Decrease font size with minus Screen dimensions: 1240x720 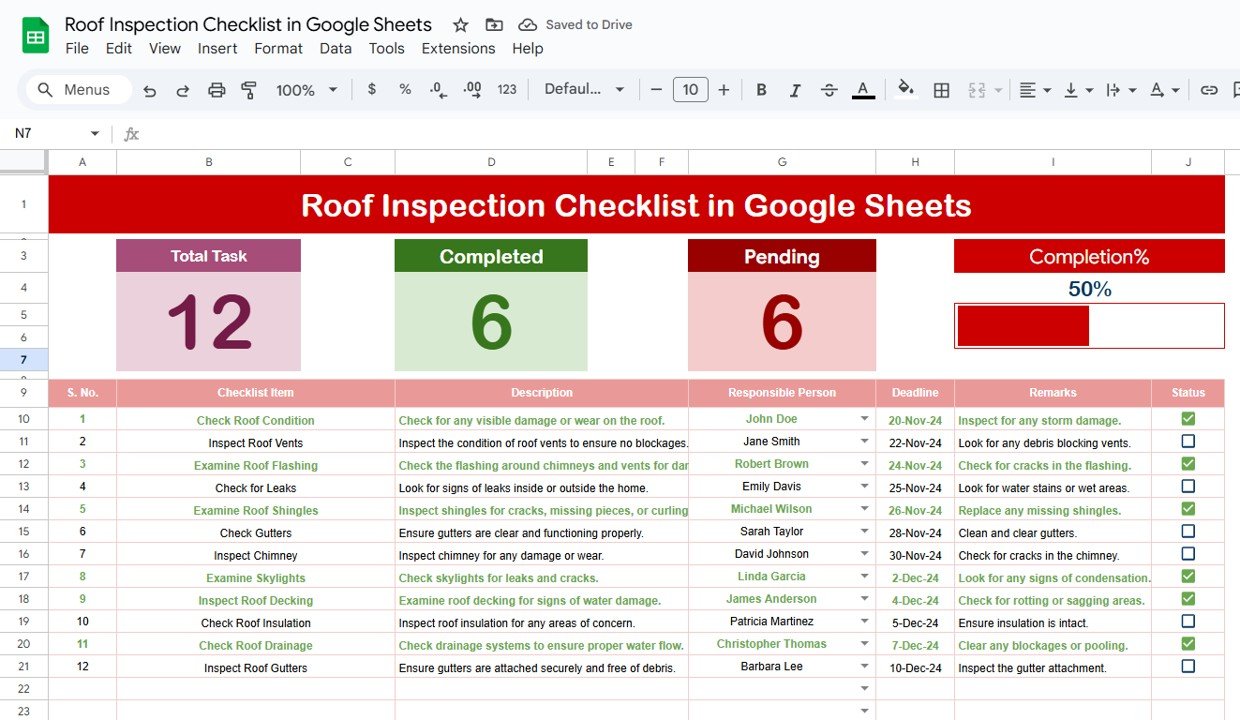(656, 89)
